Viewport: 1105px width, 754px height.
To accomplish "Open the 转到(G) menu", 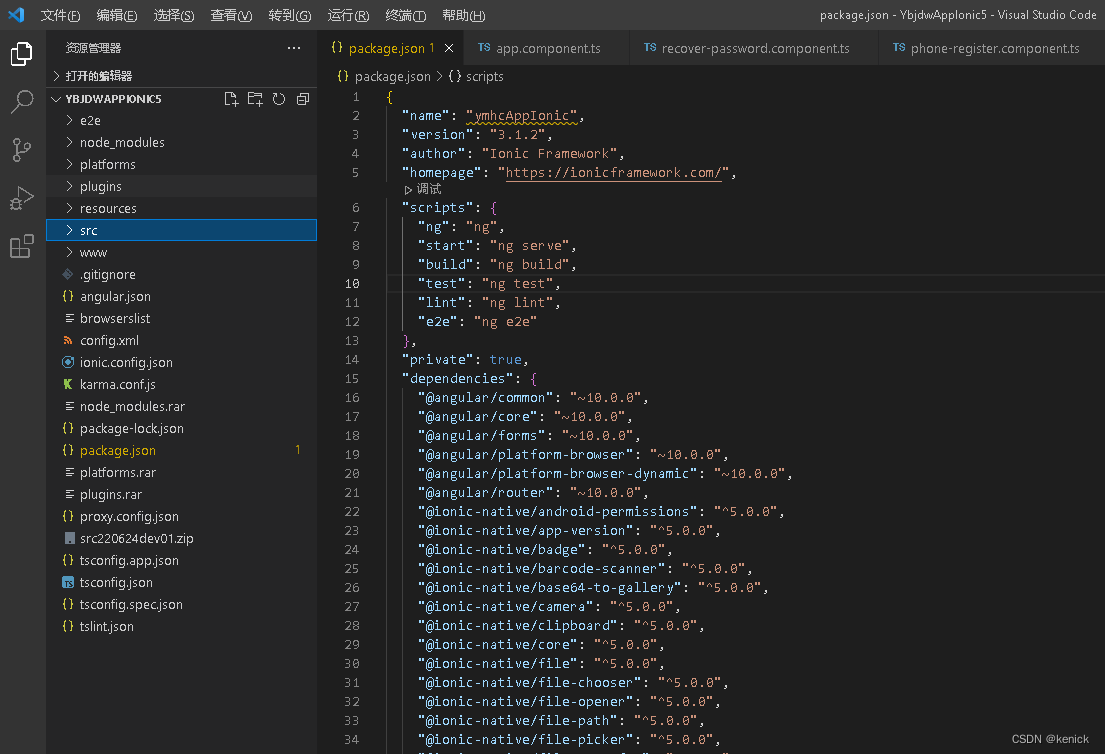I will (290, 15).
